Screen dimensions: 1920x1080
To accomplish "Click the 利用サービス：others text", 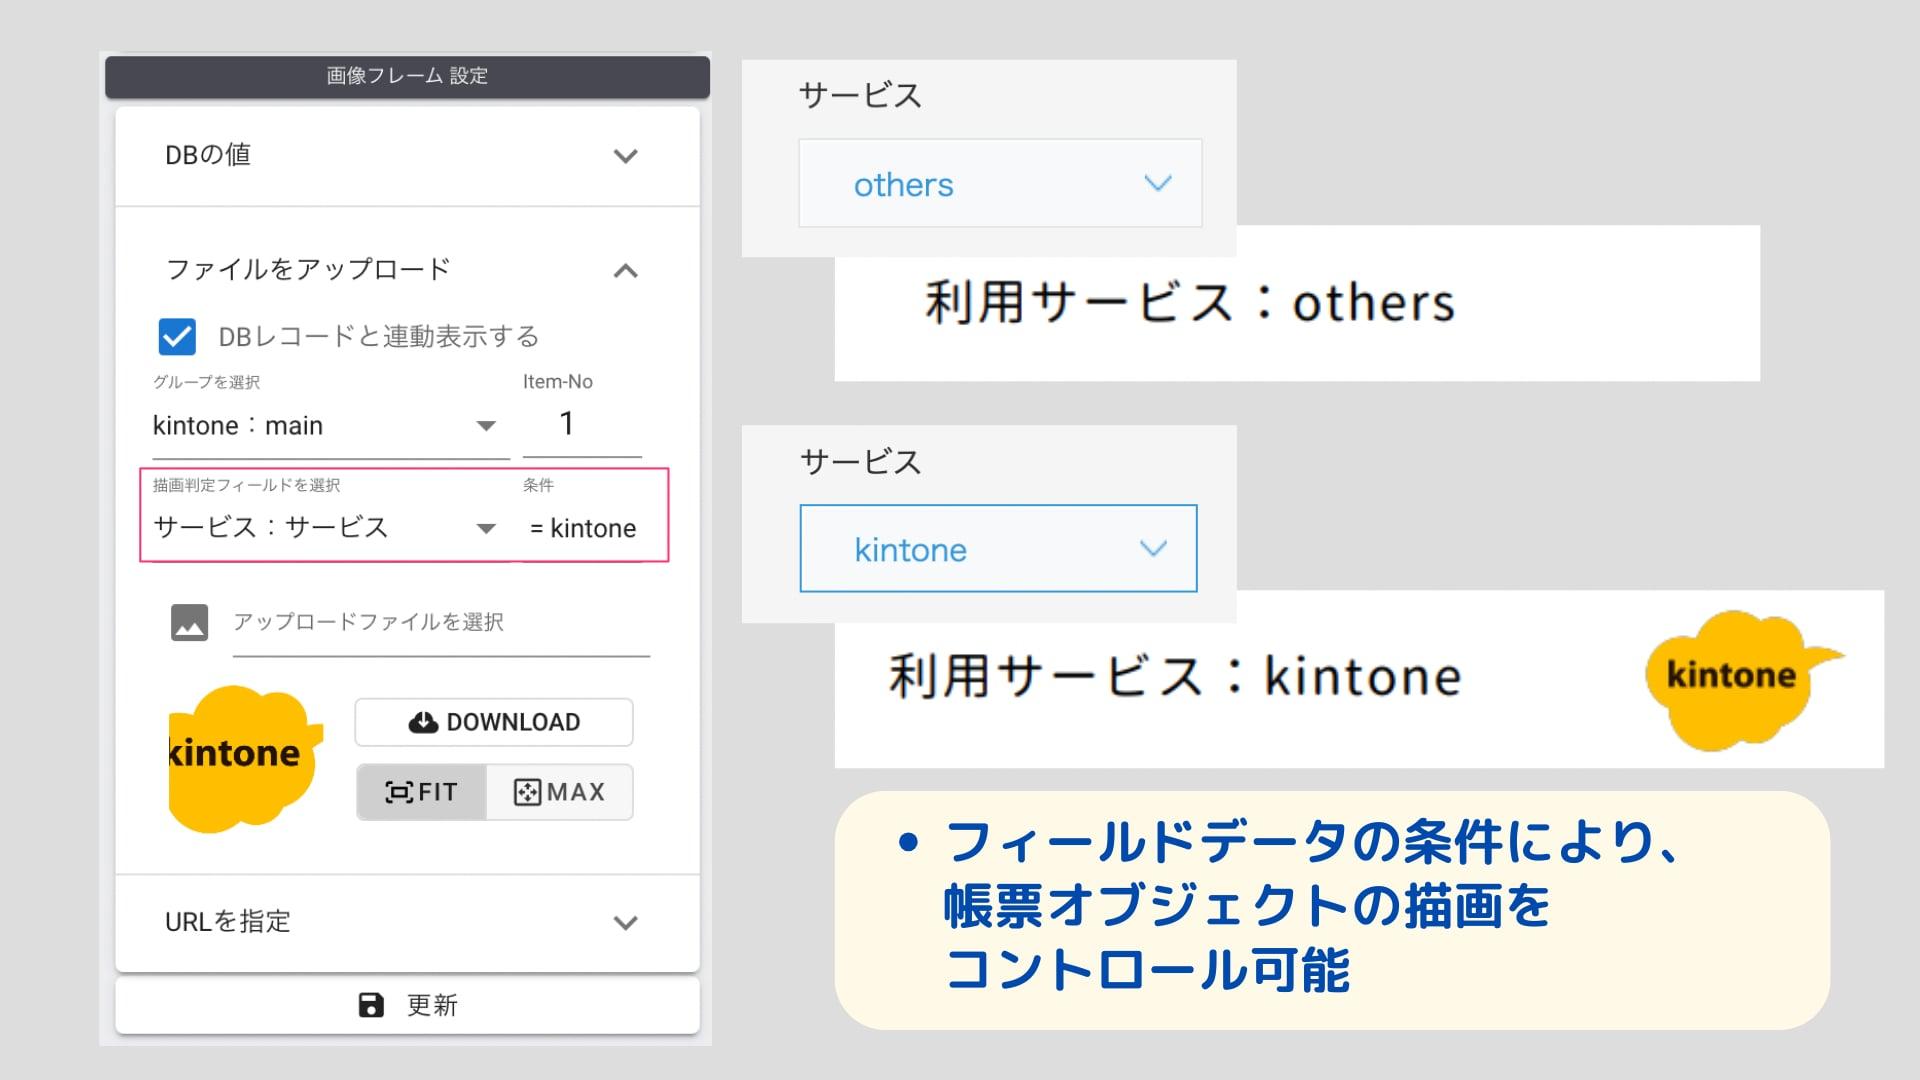I will tap(1190, 302).
